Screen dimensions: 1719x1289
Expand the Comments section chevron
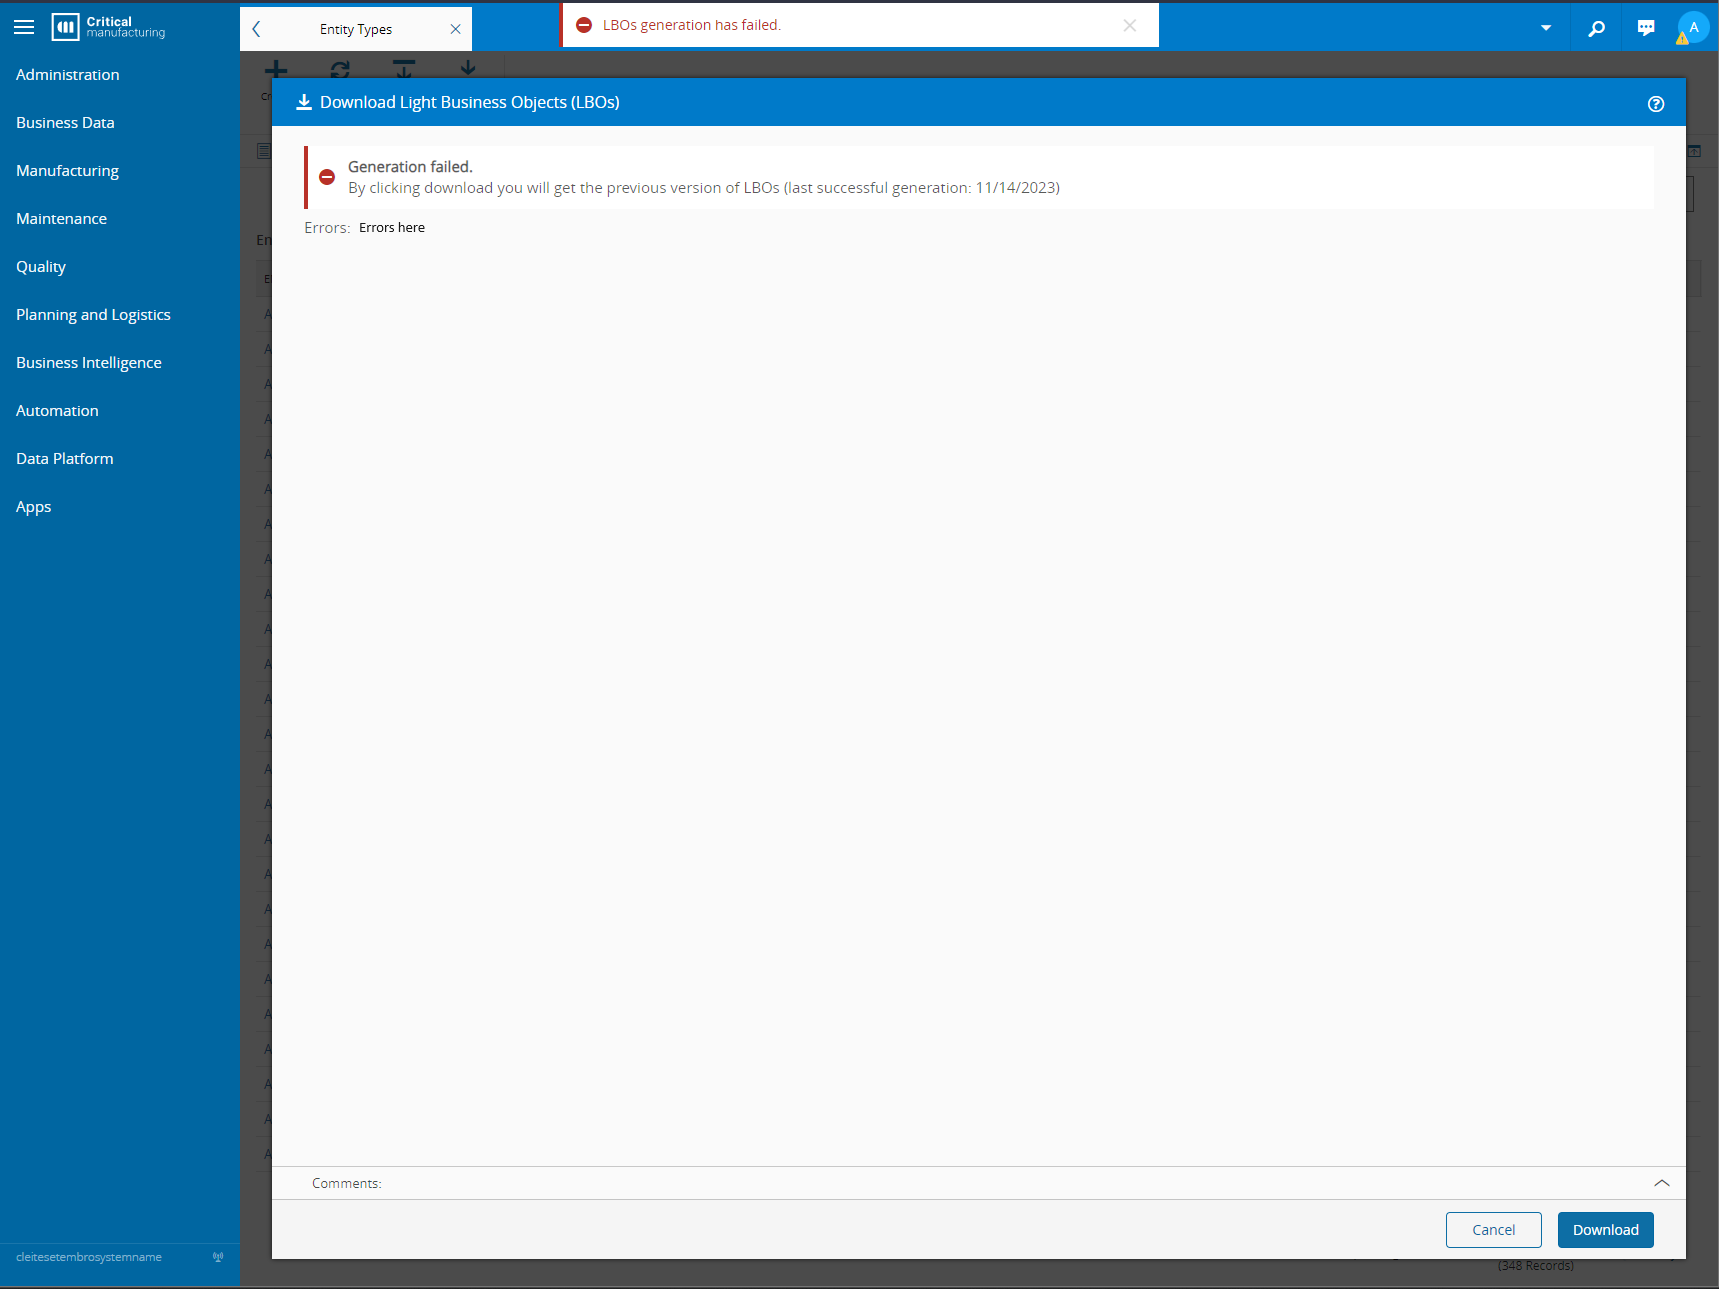[x=1662, y=1183]
